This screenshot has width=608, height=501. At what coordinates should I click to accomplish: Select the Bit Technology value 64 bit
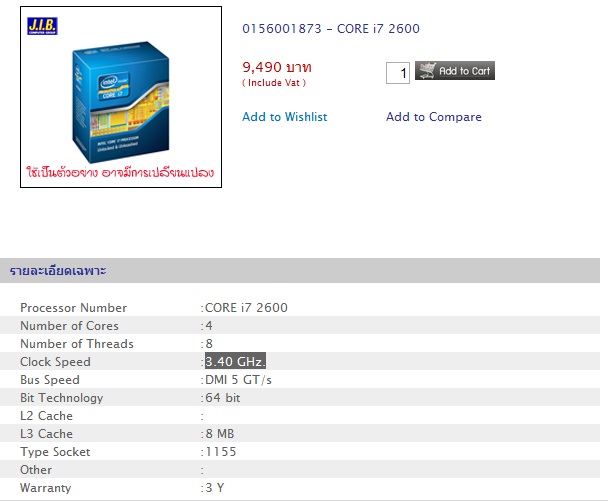click(222, 398)
